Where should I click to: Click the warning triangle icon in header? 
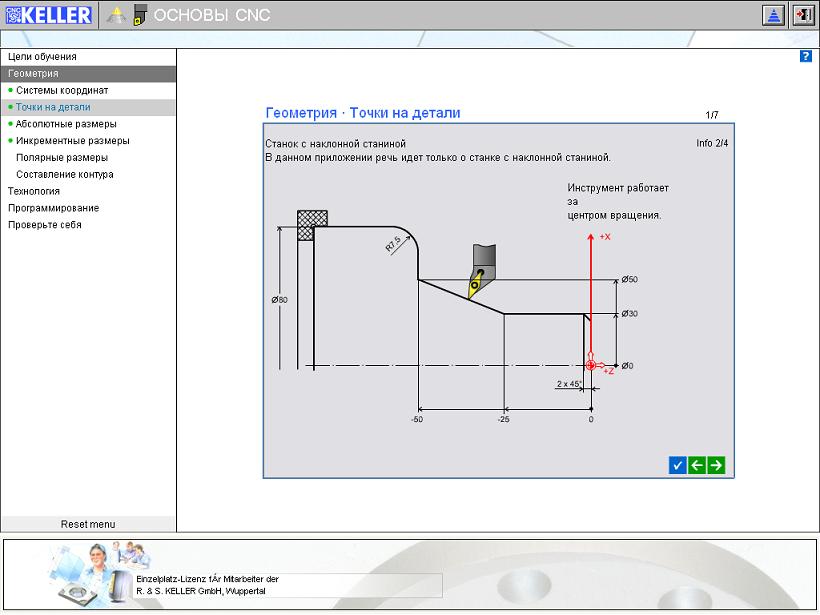coord(116,15)
